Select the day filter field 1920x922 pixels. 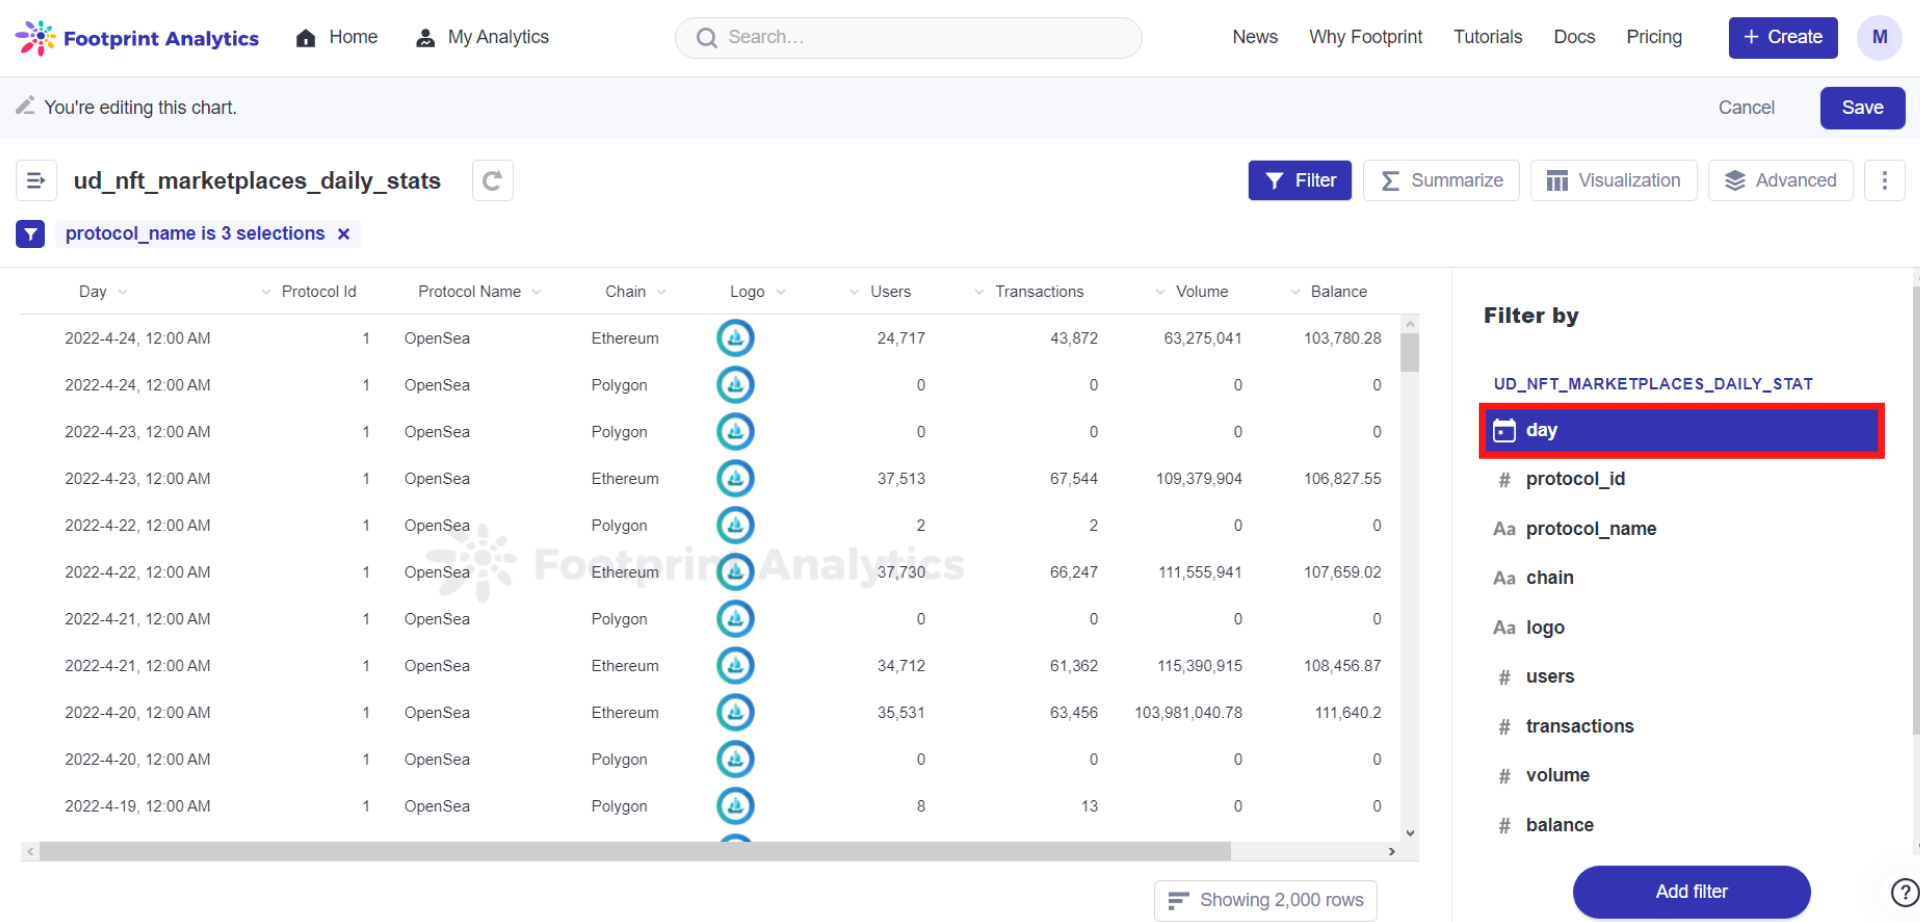pyautogui.click(x=1681, y=430)
